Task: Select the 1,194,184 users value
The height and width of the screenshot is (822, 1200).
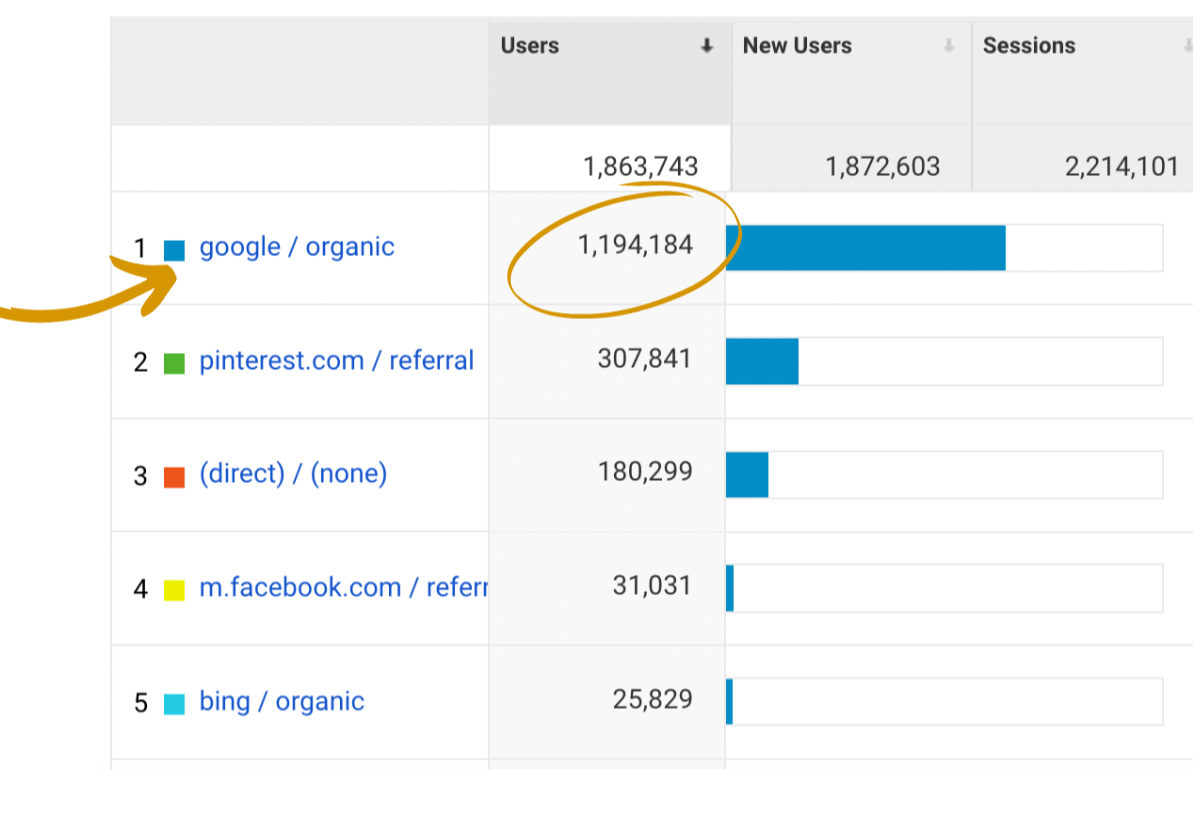Action: coord(635,244)
